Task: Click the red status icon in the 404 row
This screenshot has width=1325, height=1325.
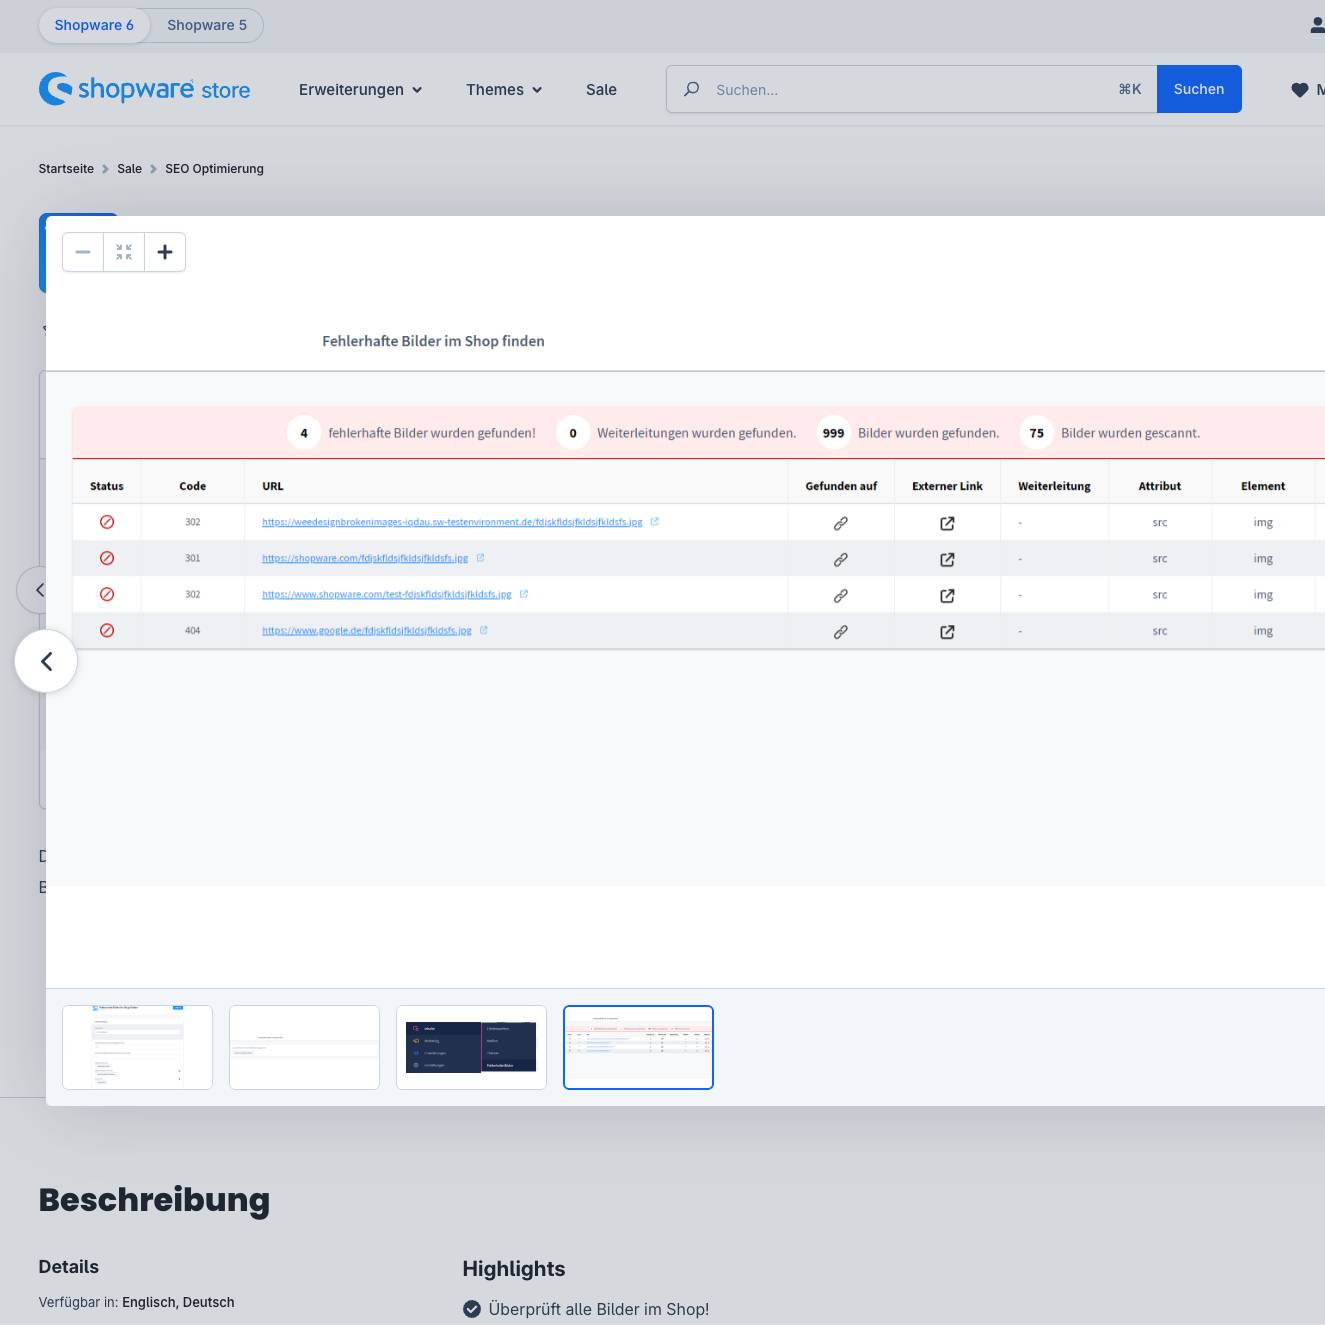Action: [107, 630]
